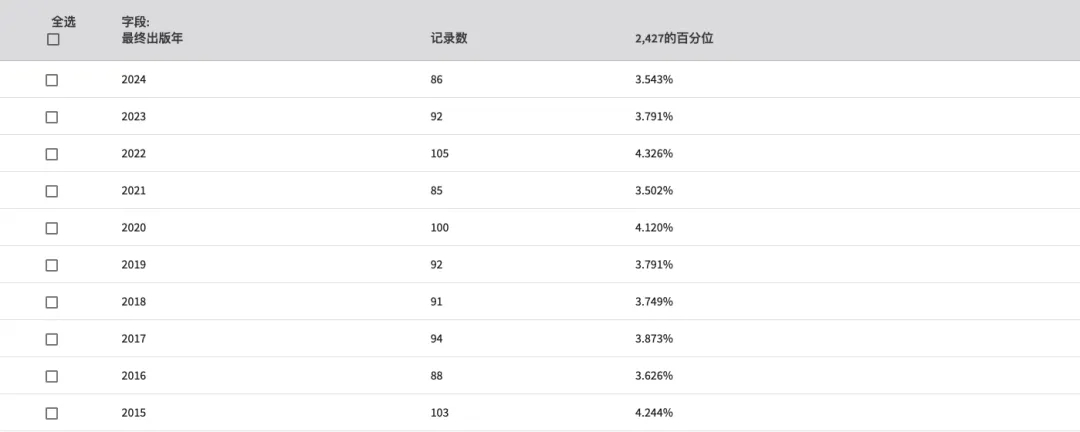Tick the 2017 row checkbox

click(52, 340)
